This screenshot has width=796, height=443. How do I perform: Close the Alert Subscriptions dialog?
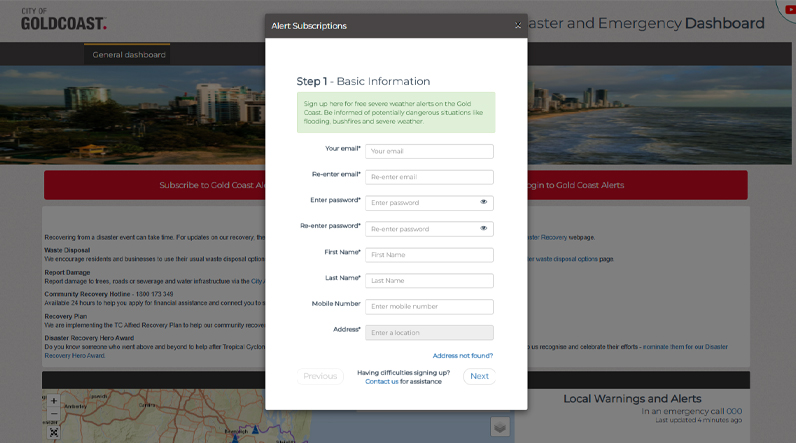pos(517,26)
